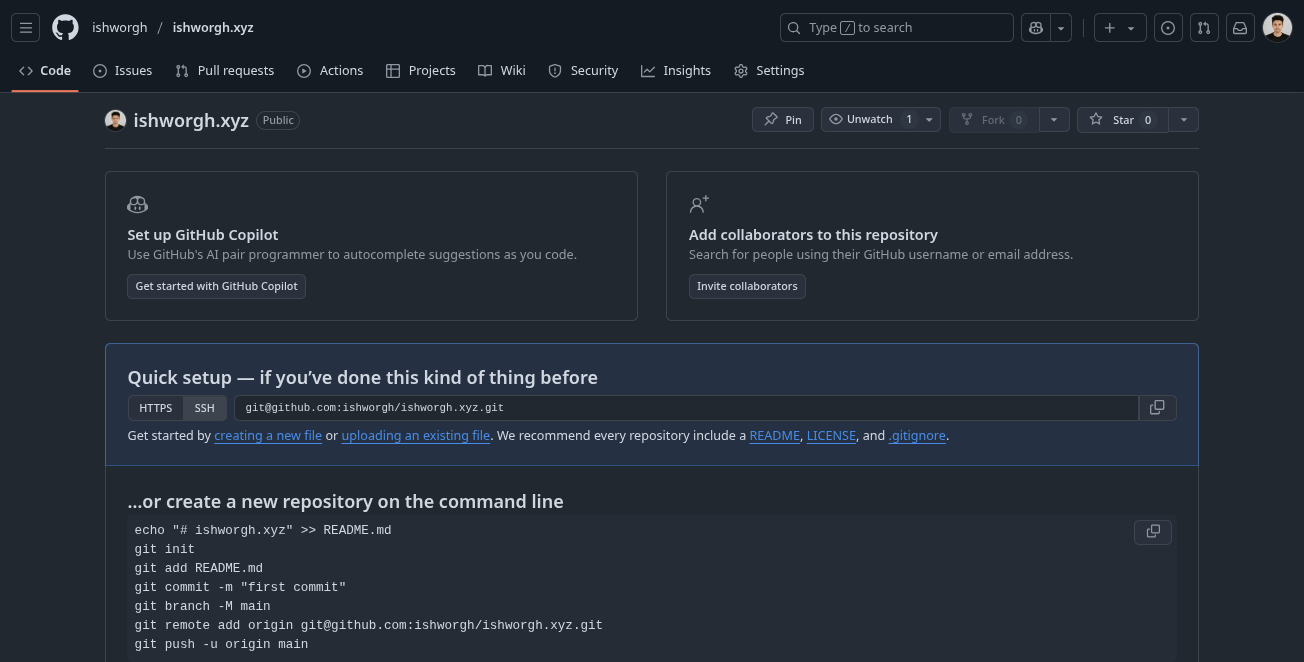Switch the clone URL to HTTPS

pyautogui.click(x=155, y=407)
